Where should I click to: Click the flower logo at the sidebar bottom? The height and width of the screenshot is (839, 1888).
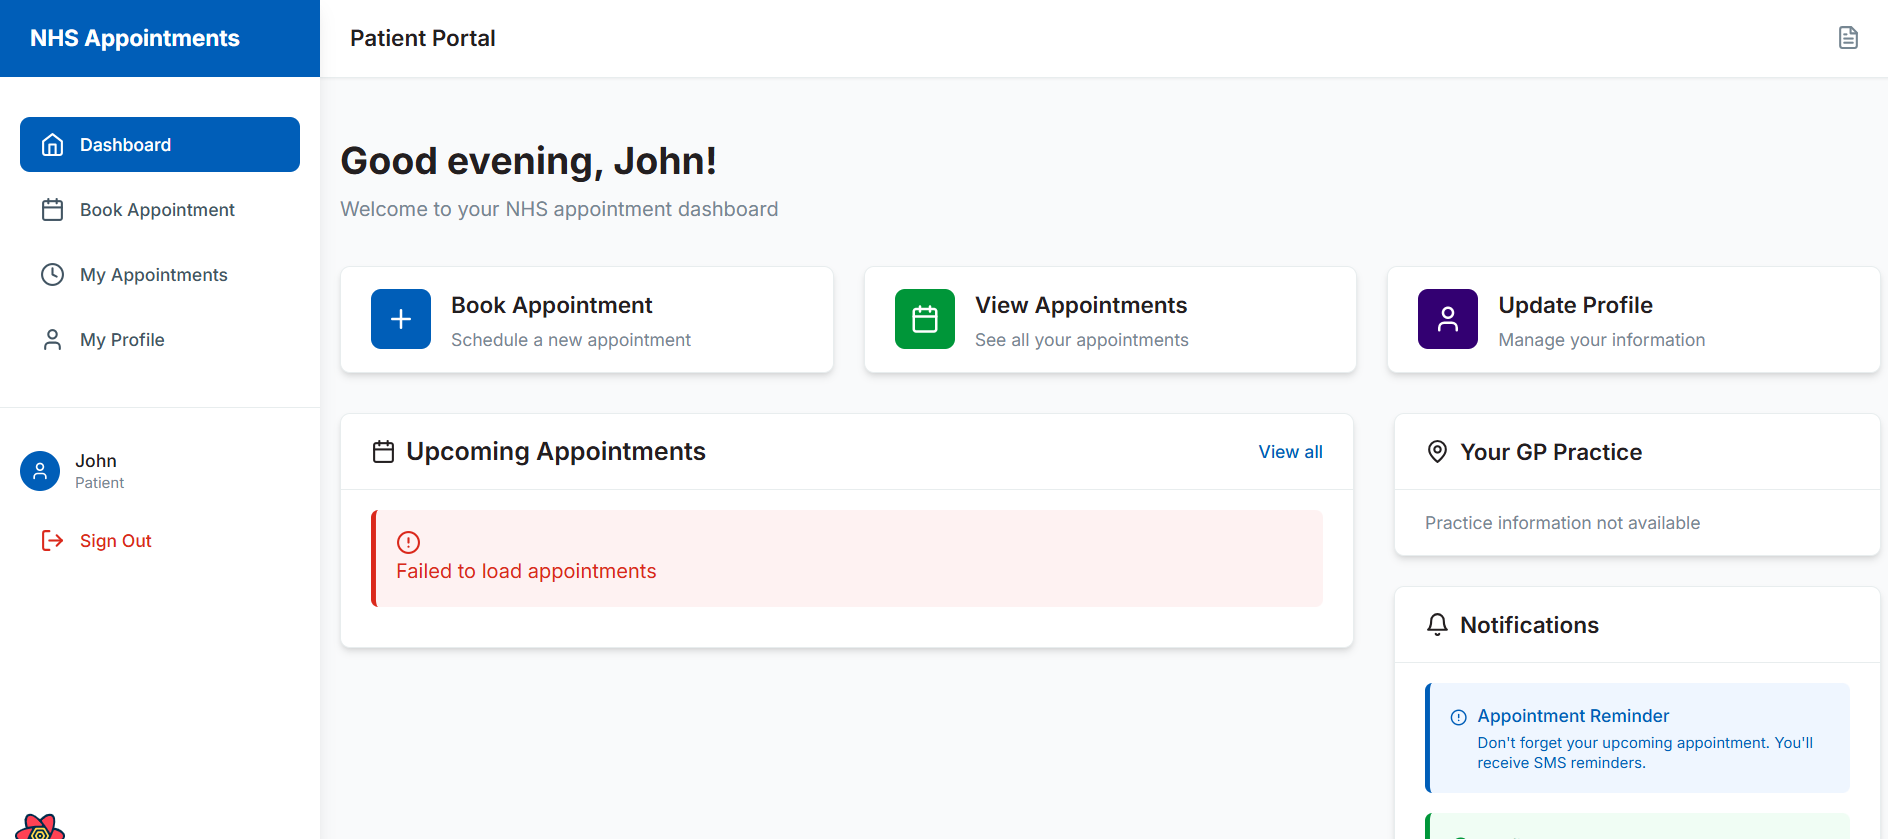tap(40, 827)
